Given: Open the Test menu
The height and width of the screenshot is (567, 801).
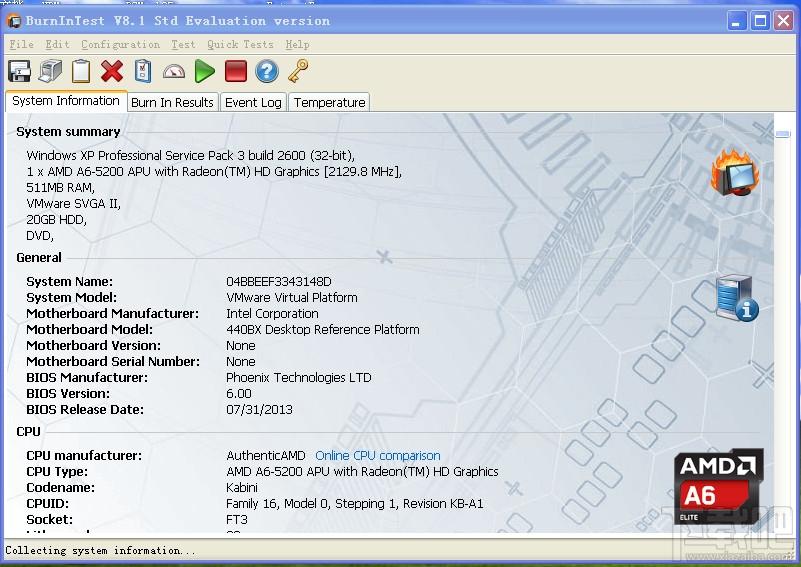Looking at the screenshot, I should click(183, 44).
